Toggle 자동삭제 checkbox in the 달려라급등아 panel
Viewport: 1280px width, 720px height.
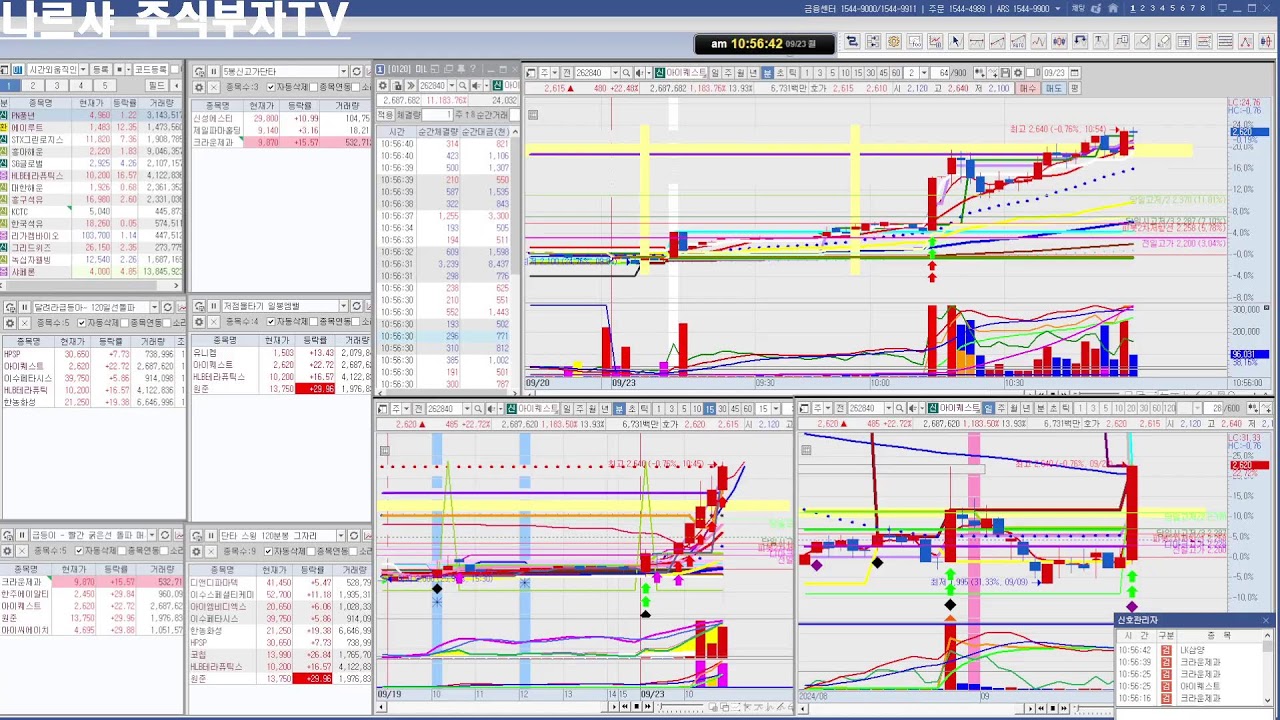[81, 322]
